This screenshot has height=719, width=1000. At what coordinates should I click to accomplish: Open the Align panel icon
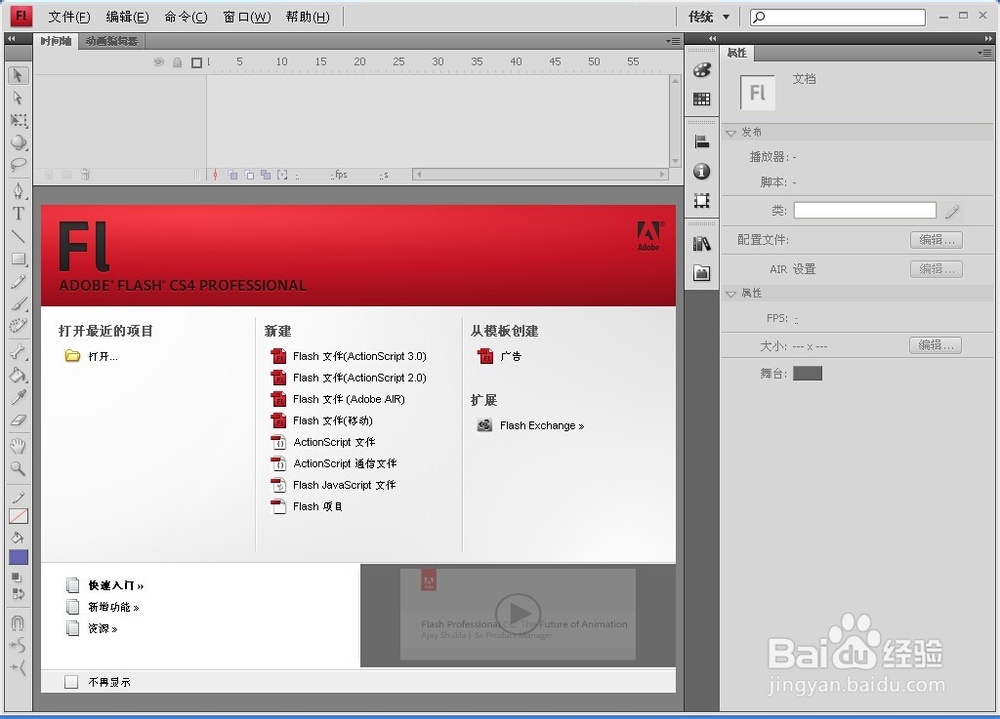(x=702, y=142)
